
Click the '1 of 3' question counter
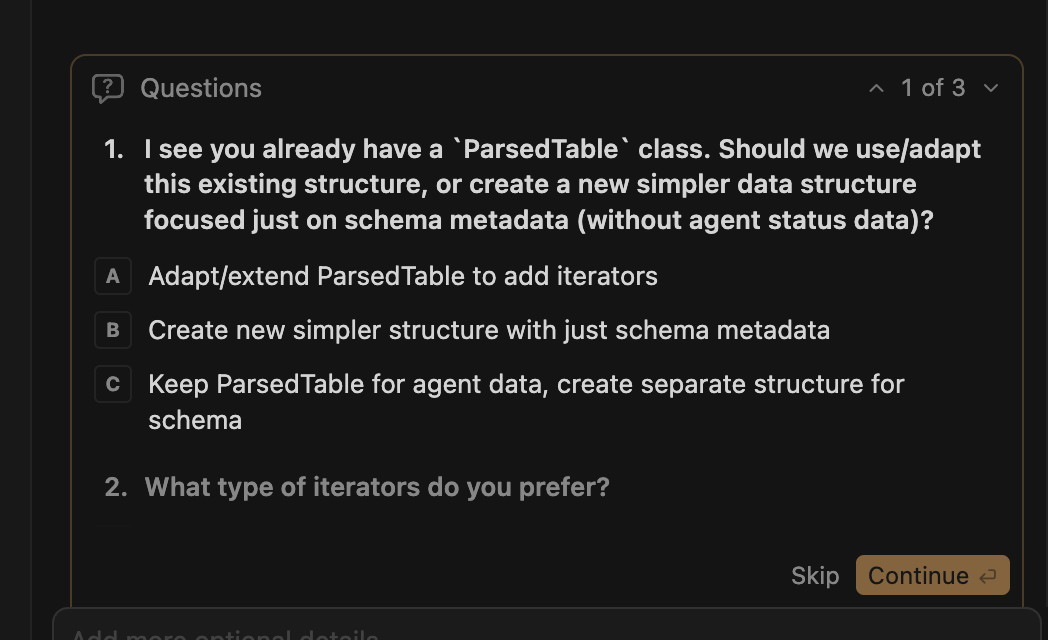click(x=933, y=88)
